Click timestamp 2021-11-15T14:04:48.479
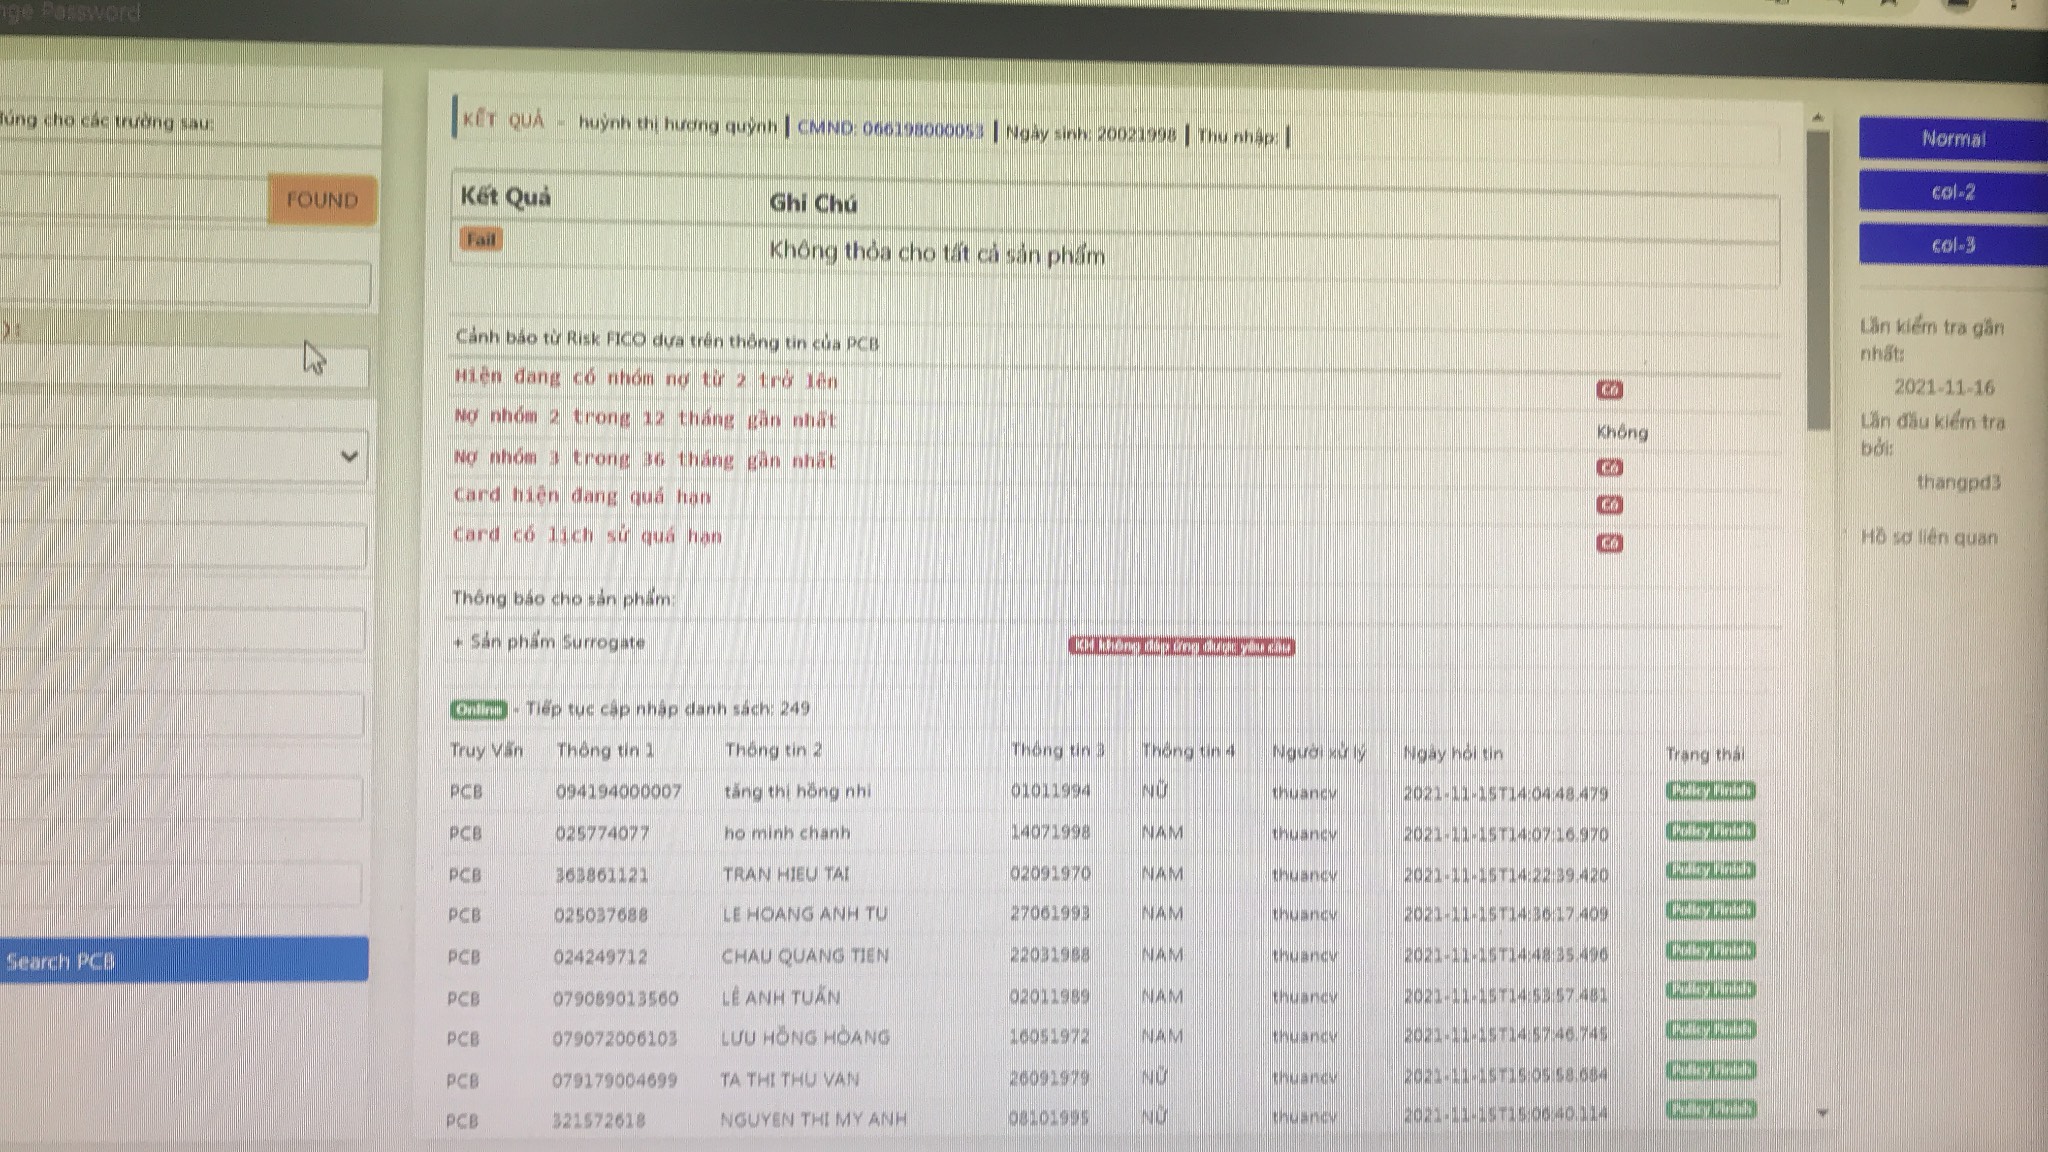This screenshot has height=1152, width=2048. point(1505,794)
